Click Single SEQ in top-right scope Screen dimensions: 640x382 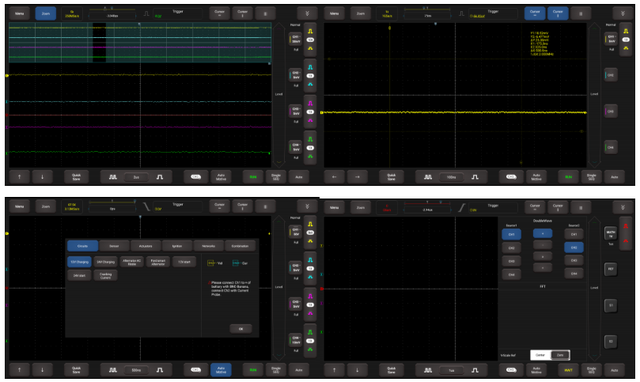[591, 177]
